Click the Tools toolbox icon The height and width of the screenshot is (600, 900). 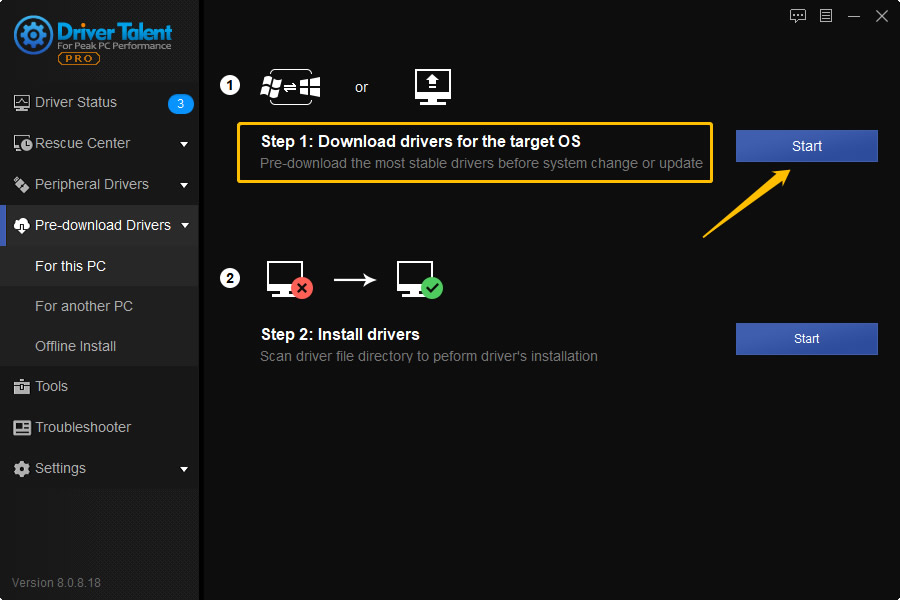point(22,387)
